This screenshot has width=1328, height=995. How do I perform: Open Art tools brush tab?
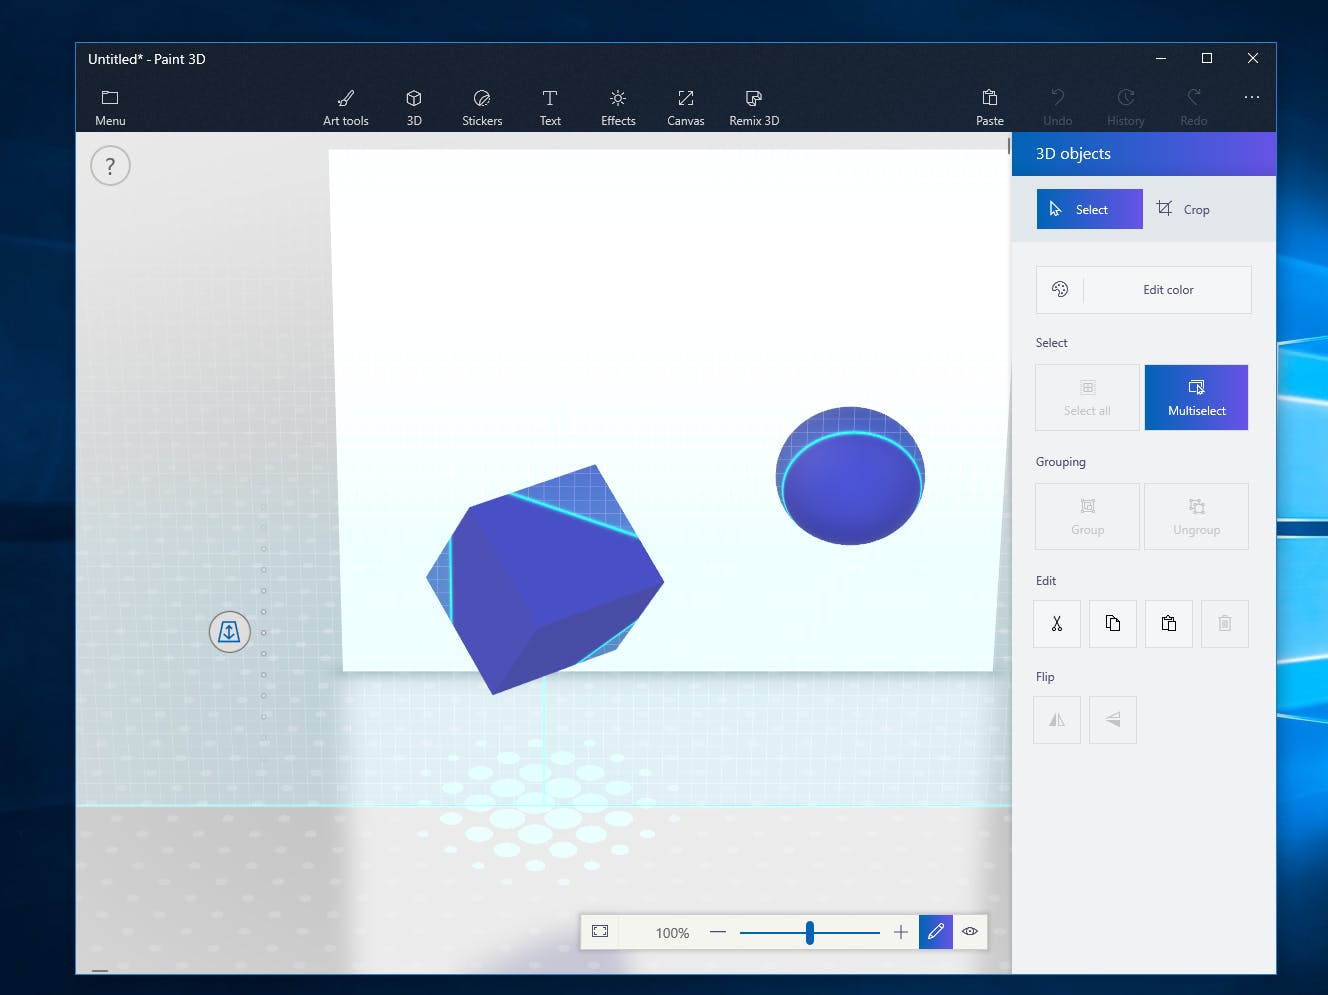click(346, 107)
